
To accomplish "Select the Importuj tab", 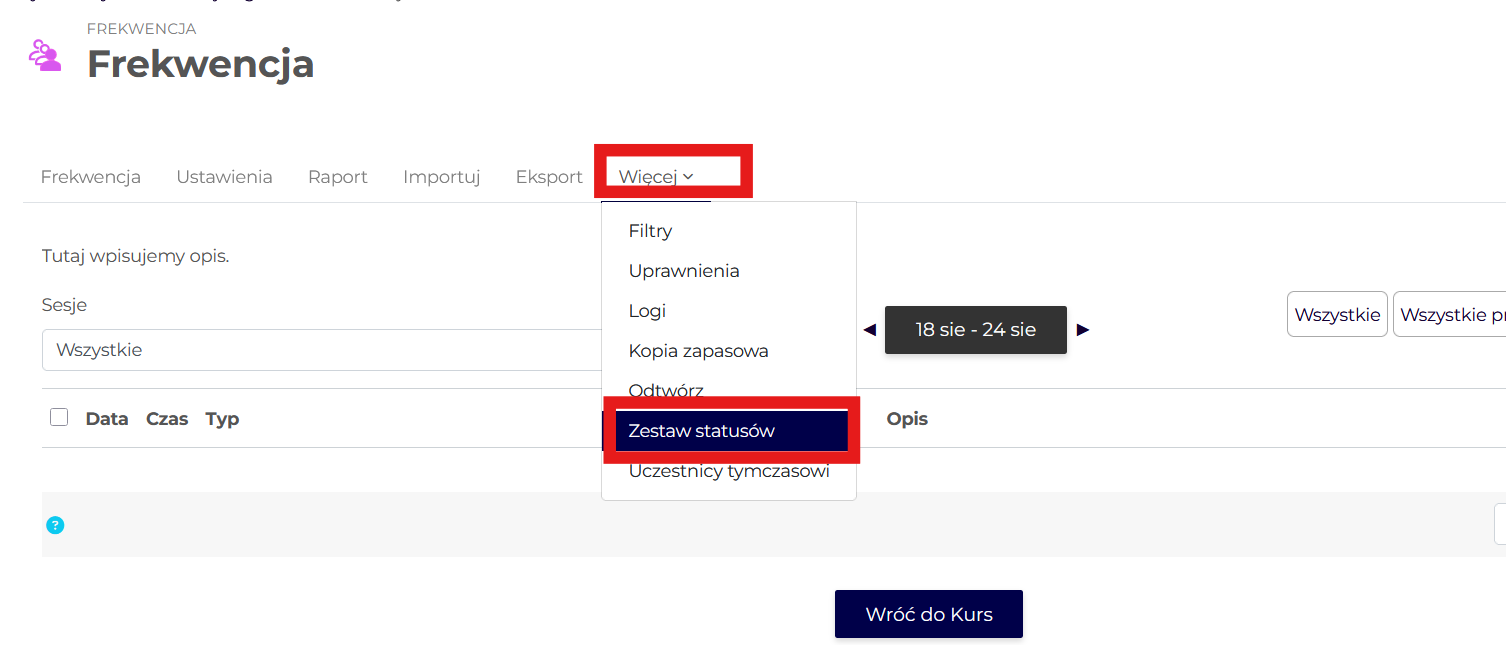I will [441, 177].
